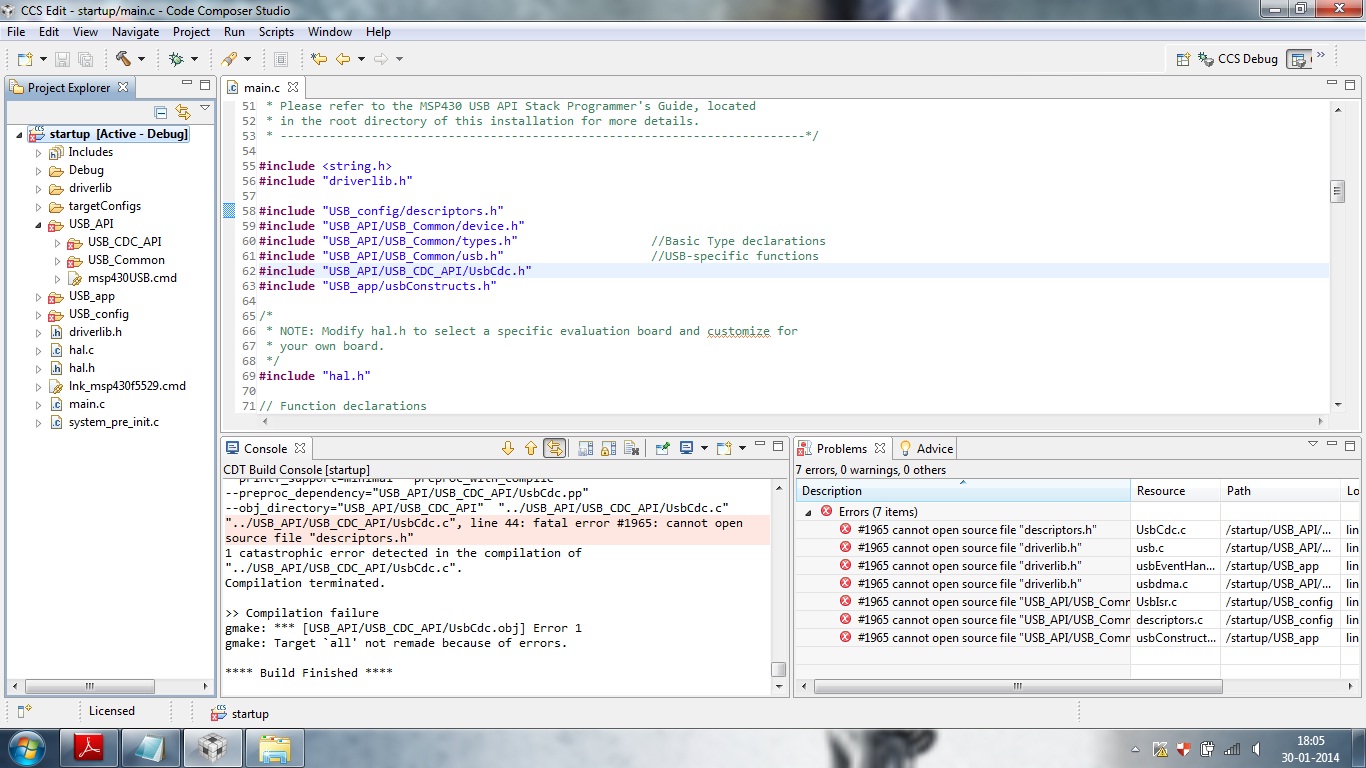
Task: Close the main.c editor tab
Action: coord(293,87)
